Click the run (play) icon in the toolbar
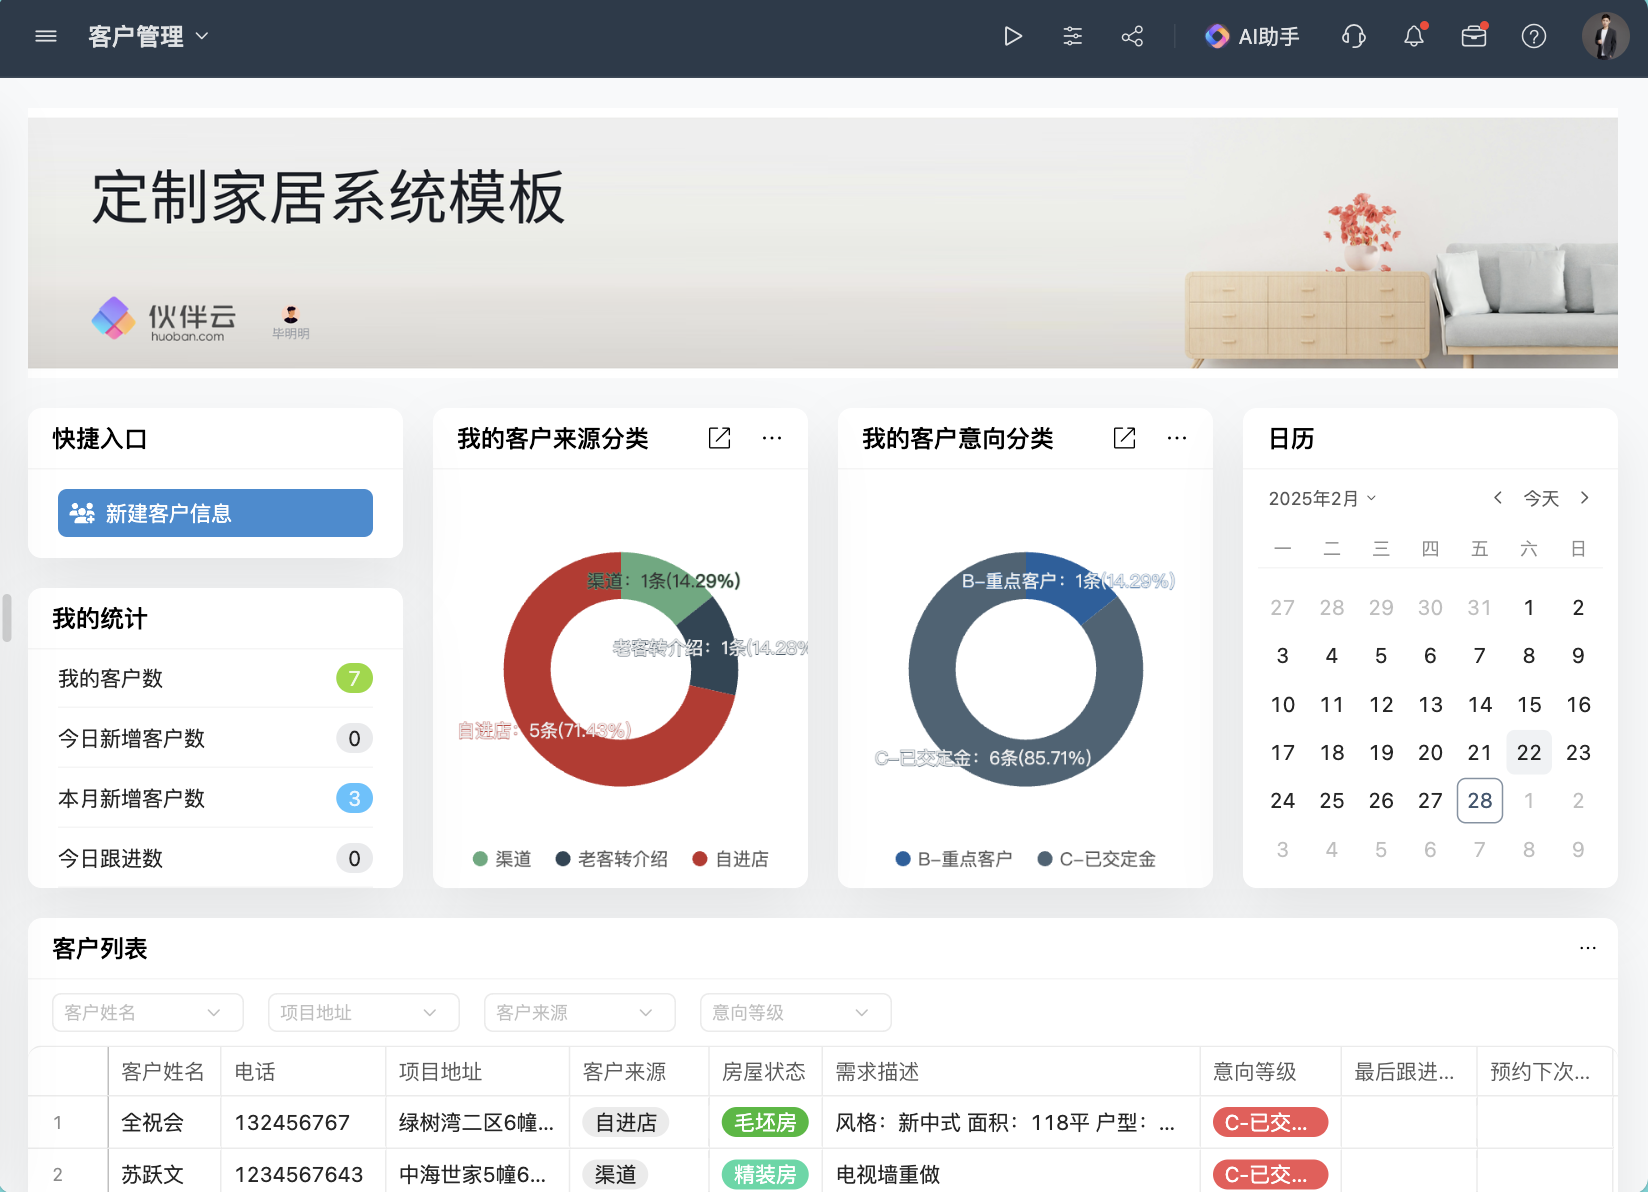The image size is (1648, 1192). (x=1013, y=36)
